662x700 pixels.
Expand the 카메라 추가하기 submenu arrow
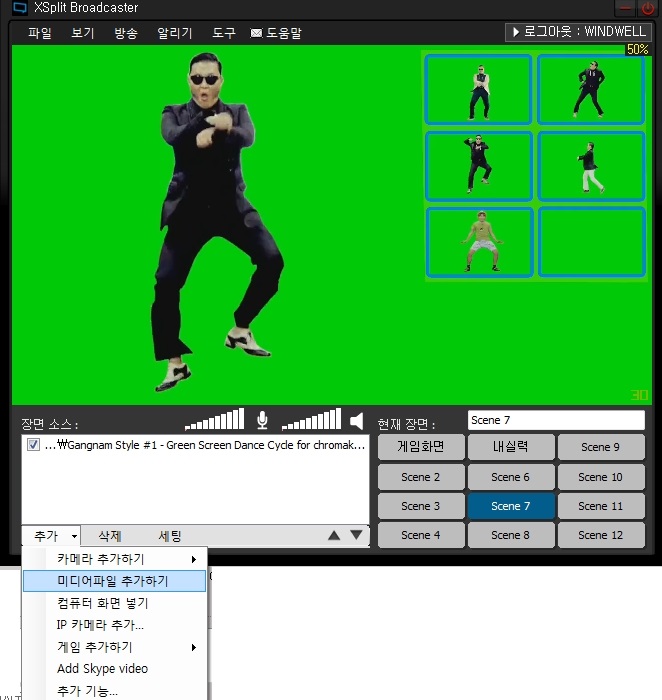[x=194, y=559]
